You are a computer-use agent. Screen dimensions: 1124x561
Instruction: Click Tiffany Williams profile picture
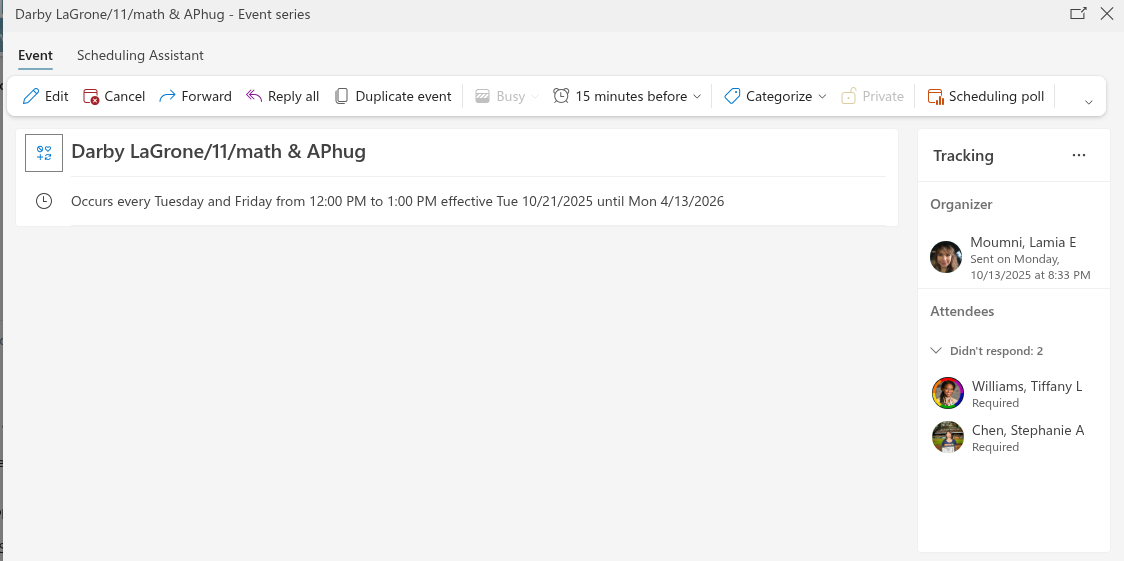point(947,393)
